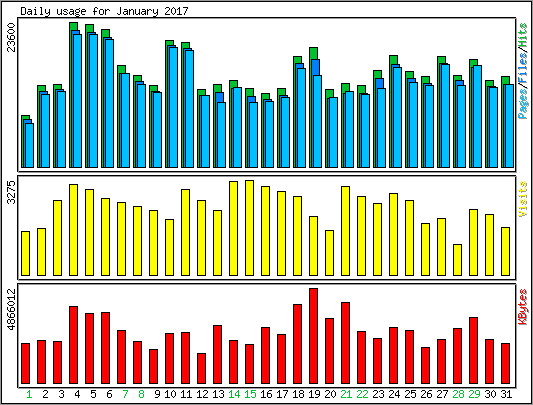Click day label '31' on the bottom axis
The width and height of the screenshot is (533, 405).
(506, 394)
